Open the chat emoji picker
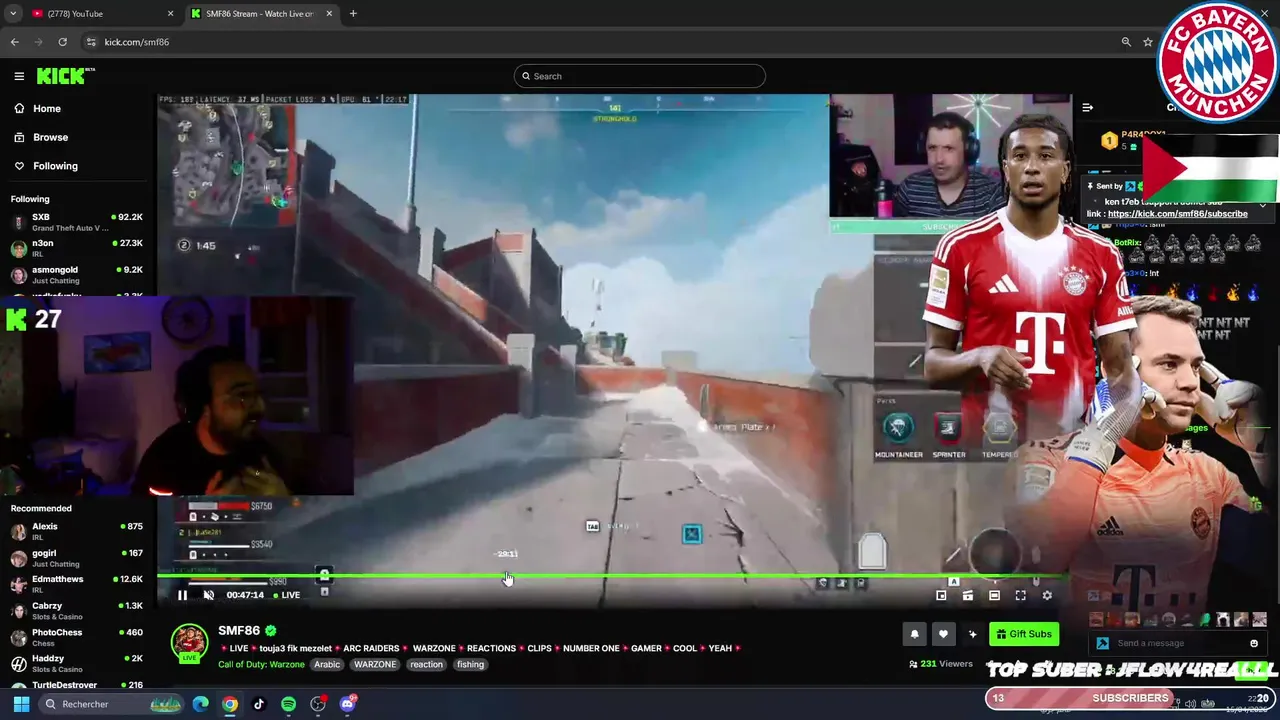 tap(1254, 643)
